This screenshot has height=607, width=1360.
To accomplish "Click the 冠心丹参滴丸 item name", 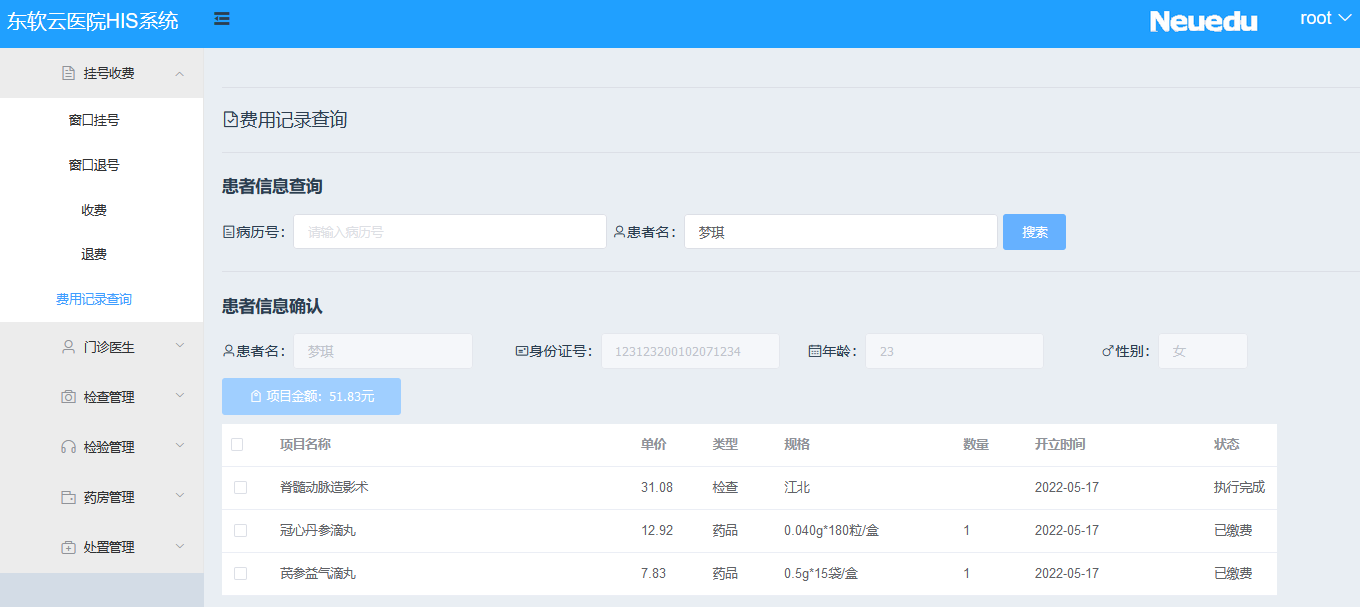I will point(318,531).
